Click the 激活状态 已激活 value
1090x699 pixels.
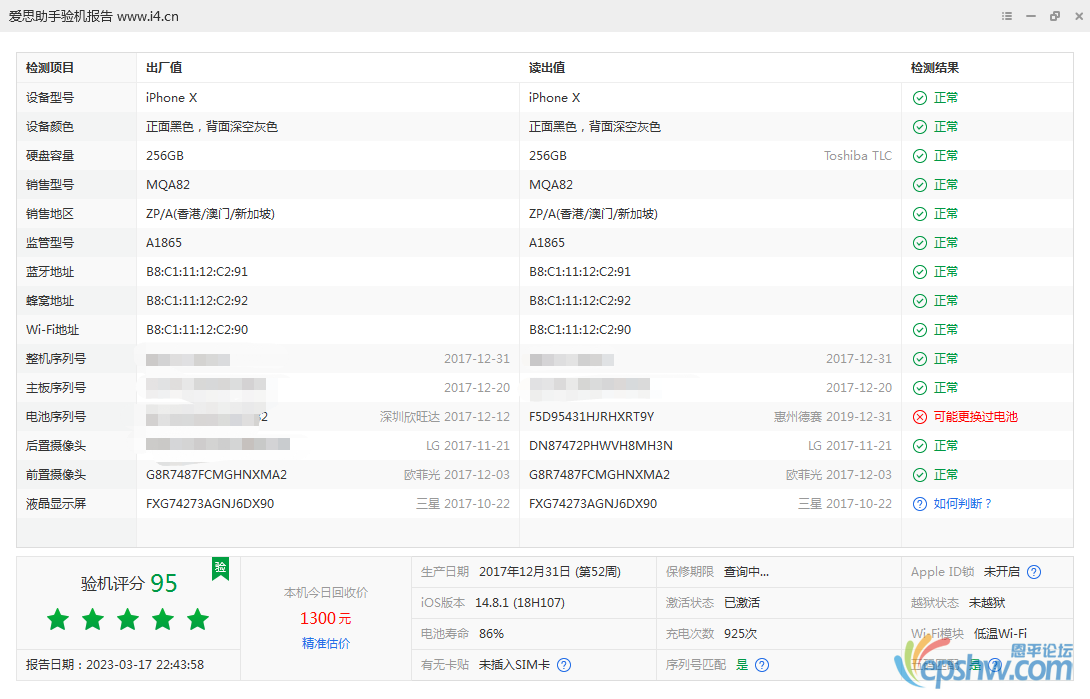tap(742, 603)
